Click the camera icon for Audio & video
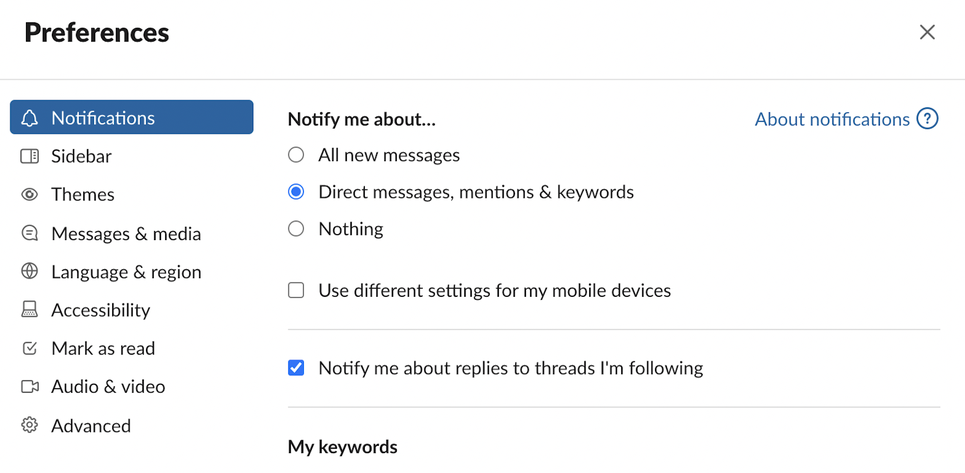 click(30, 386)
